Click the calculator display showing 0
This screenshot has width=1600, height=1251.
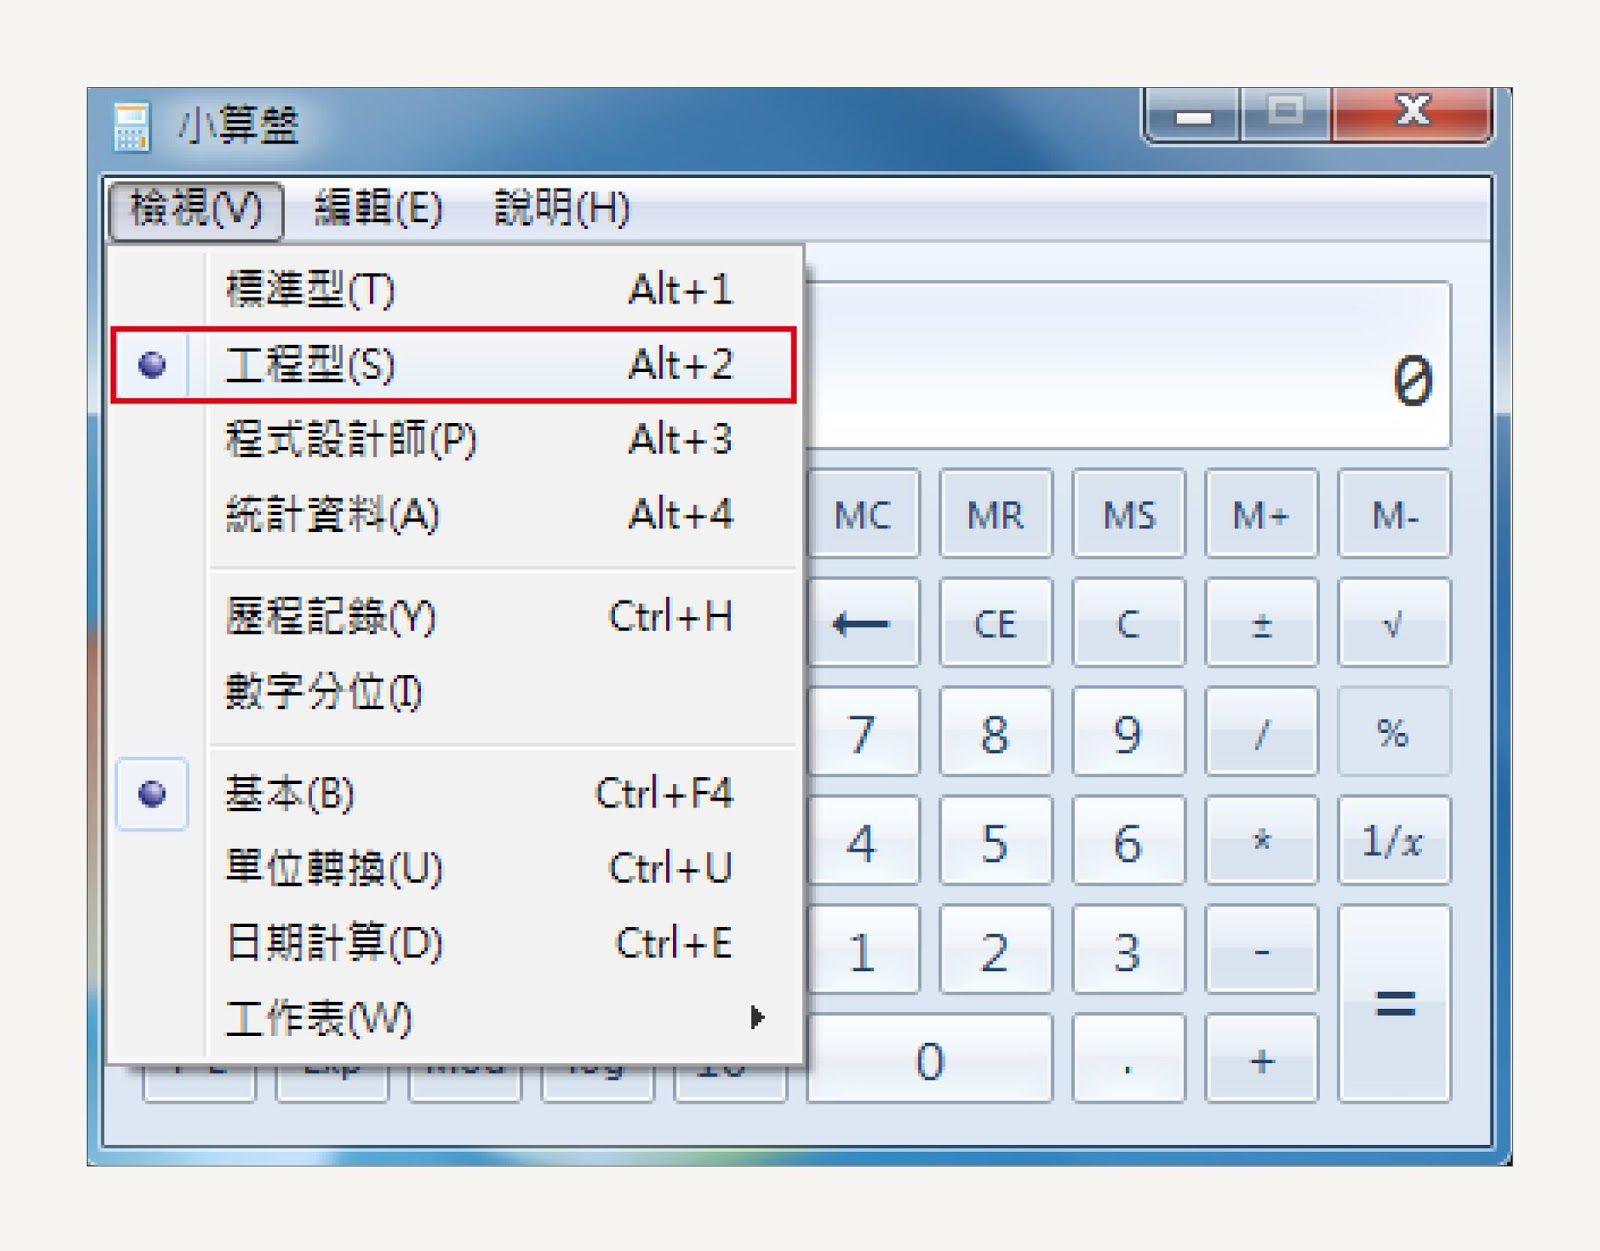[1127, 366]
